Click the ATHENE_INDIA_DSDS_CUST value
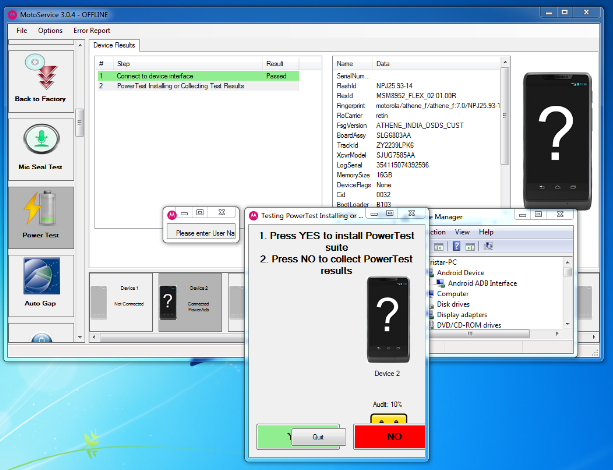The height and width of the screenshot is (470, 613). pyautogui.click(x=419, y=126)
